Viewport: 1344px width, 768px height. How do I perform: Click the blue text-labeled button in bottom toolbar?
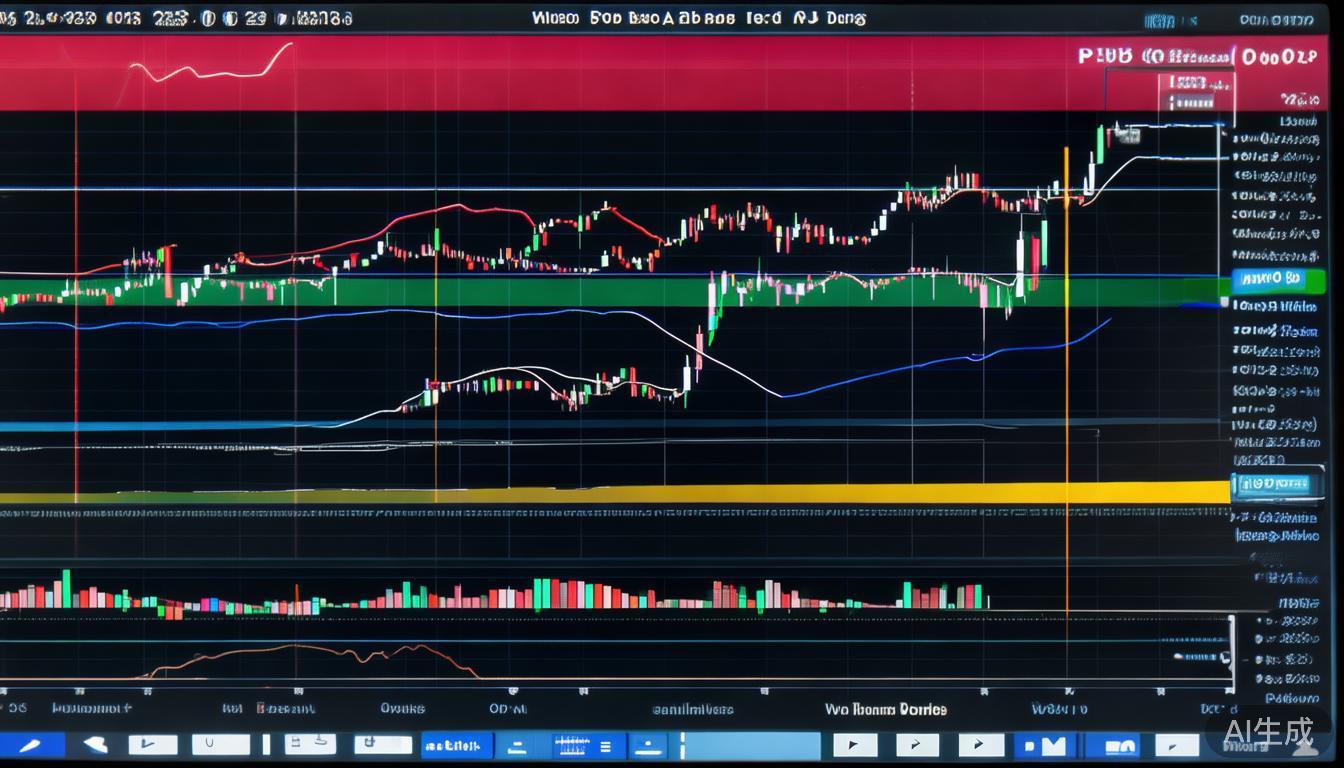click(456, 746)
